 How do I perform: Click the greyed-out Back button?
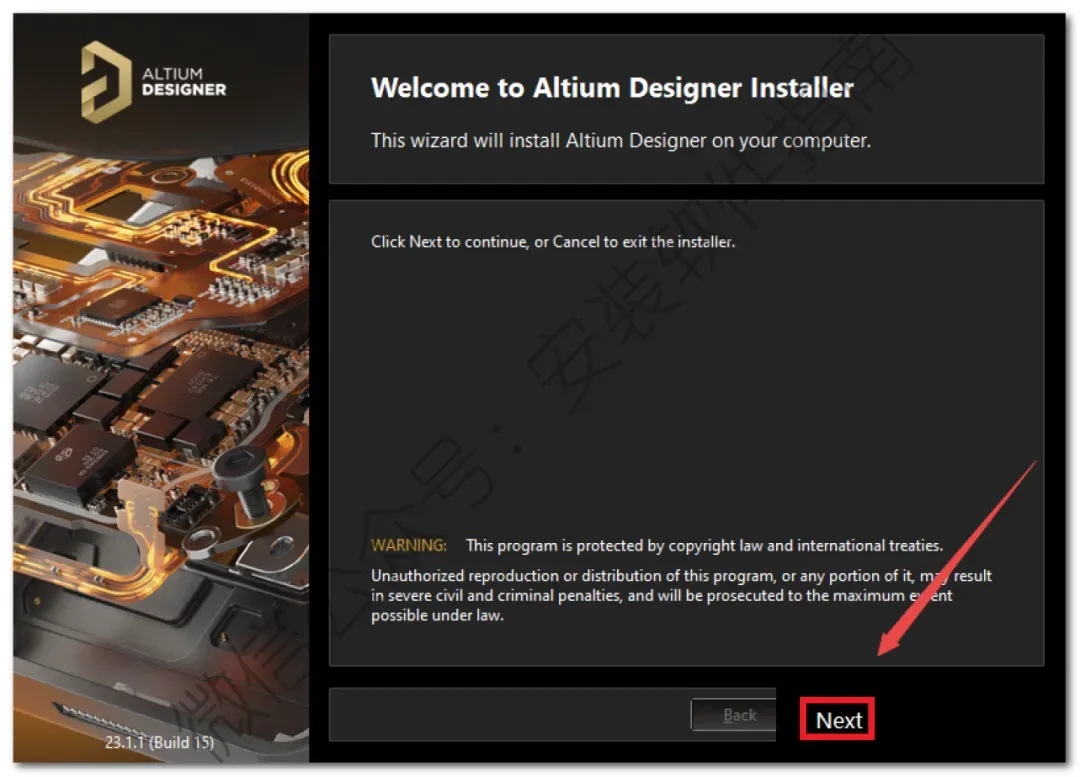click(x=736, y=715)
